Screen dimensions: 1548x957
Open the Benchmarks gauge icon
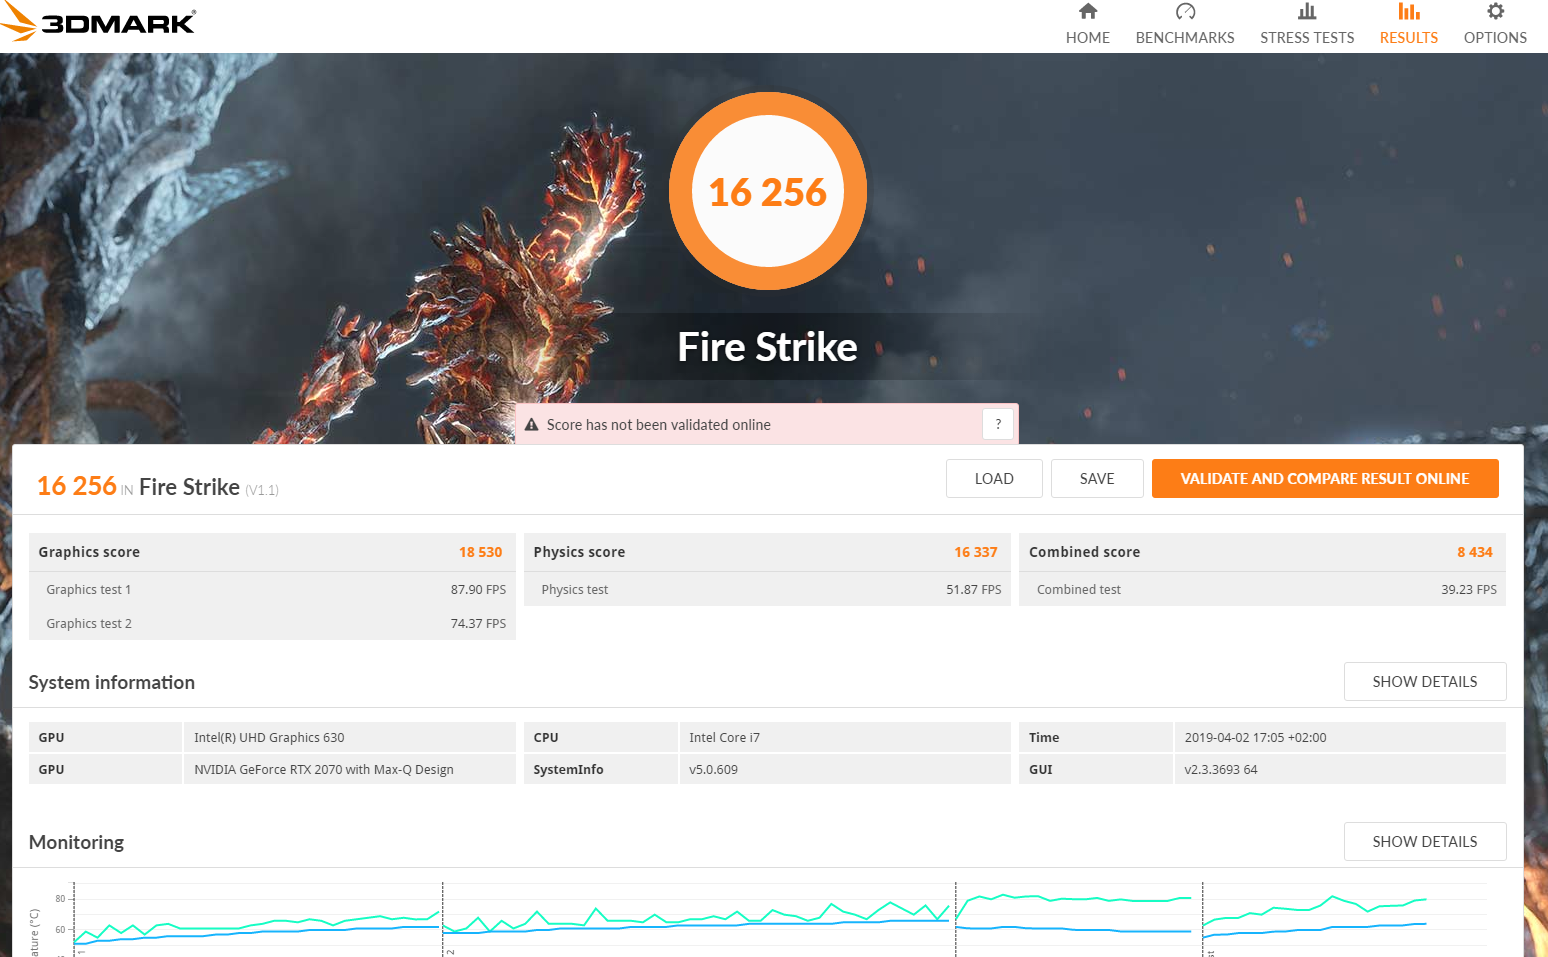coord(1185,11)
